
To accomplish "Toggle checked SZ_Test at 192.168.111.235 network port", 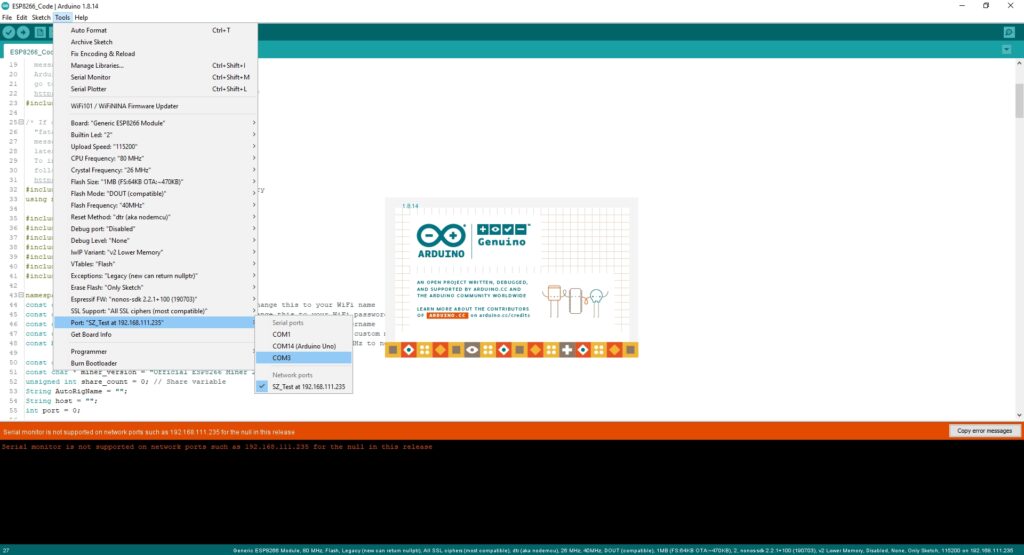I will click(x=304, y=387).
